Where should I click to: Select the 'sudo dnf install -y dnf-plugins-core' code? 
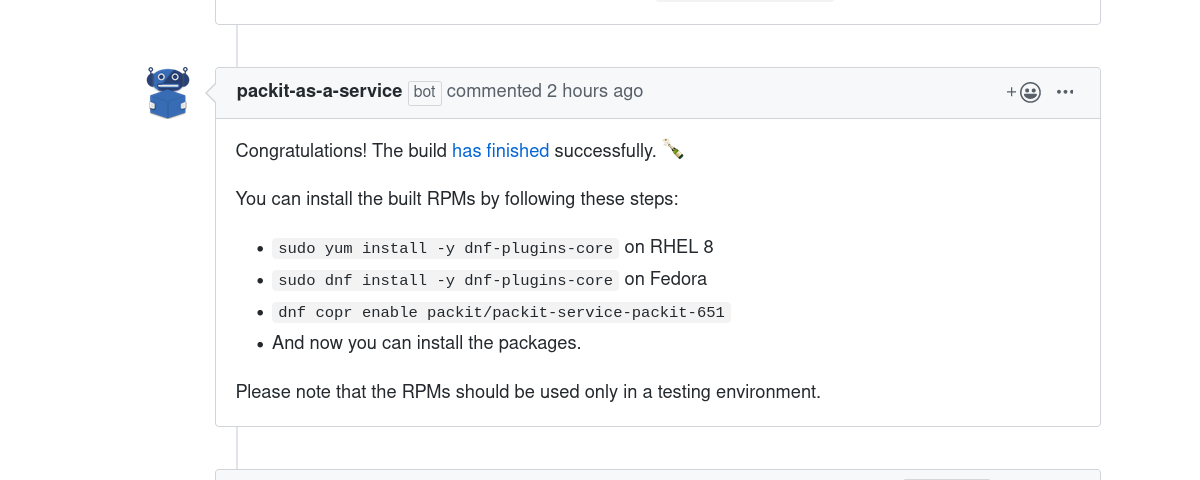[445, 280]
